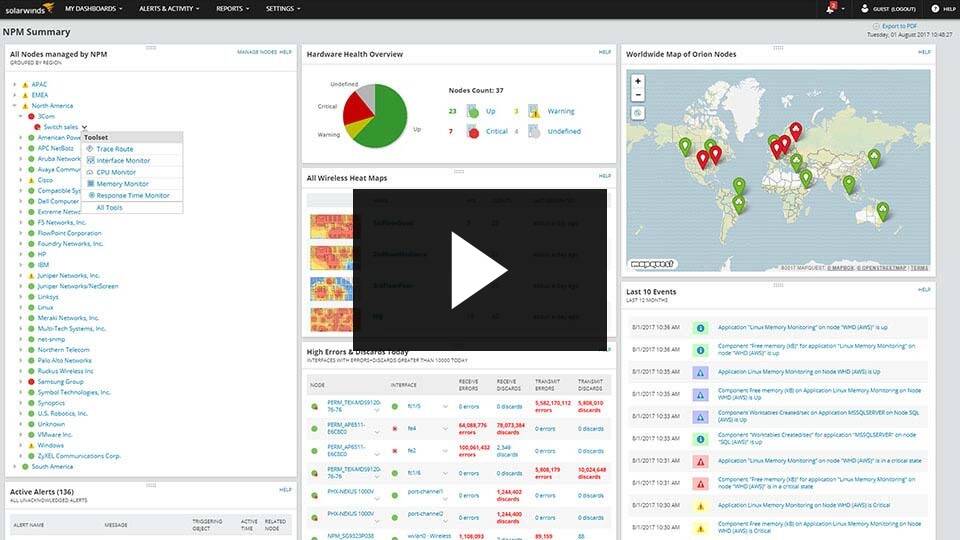Zoom out on the Orion world map
Image resolution: width=960 pixels, height=540 pixels.
637,95
